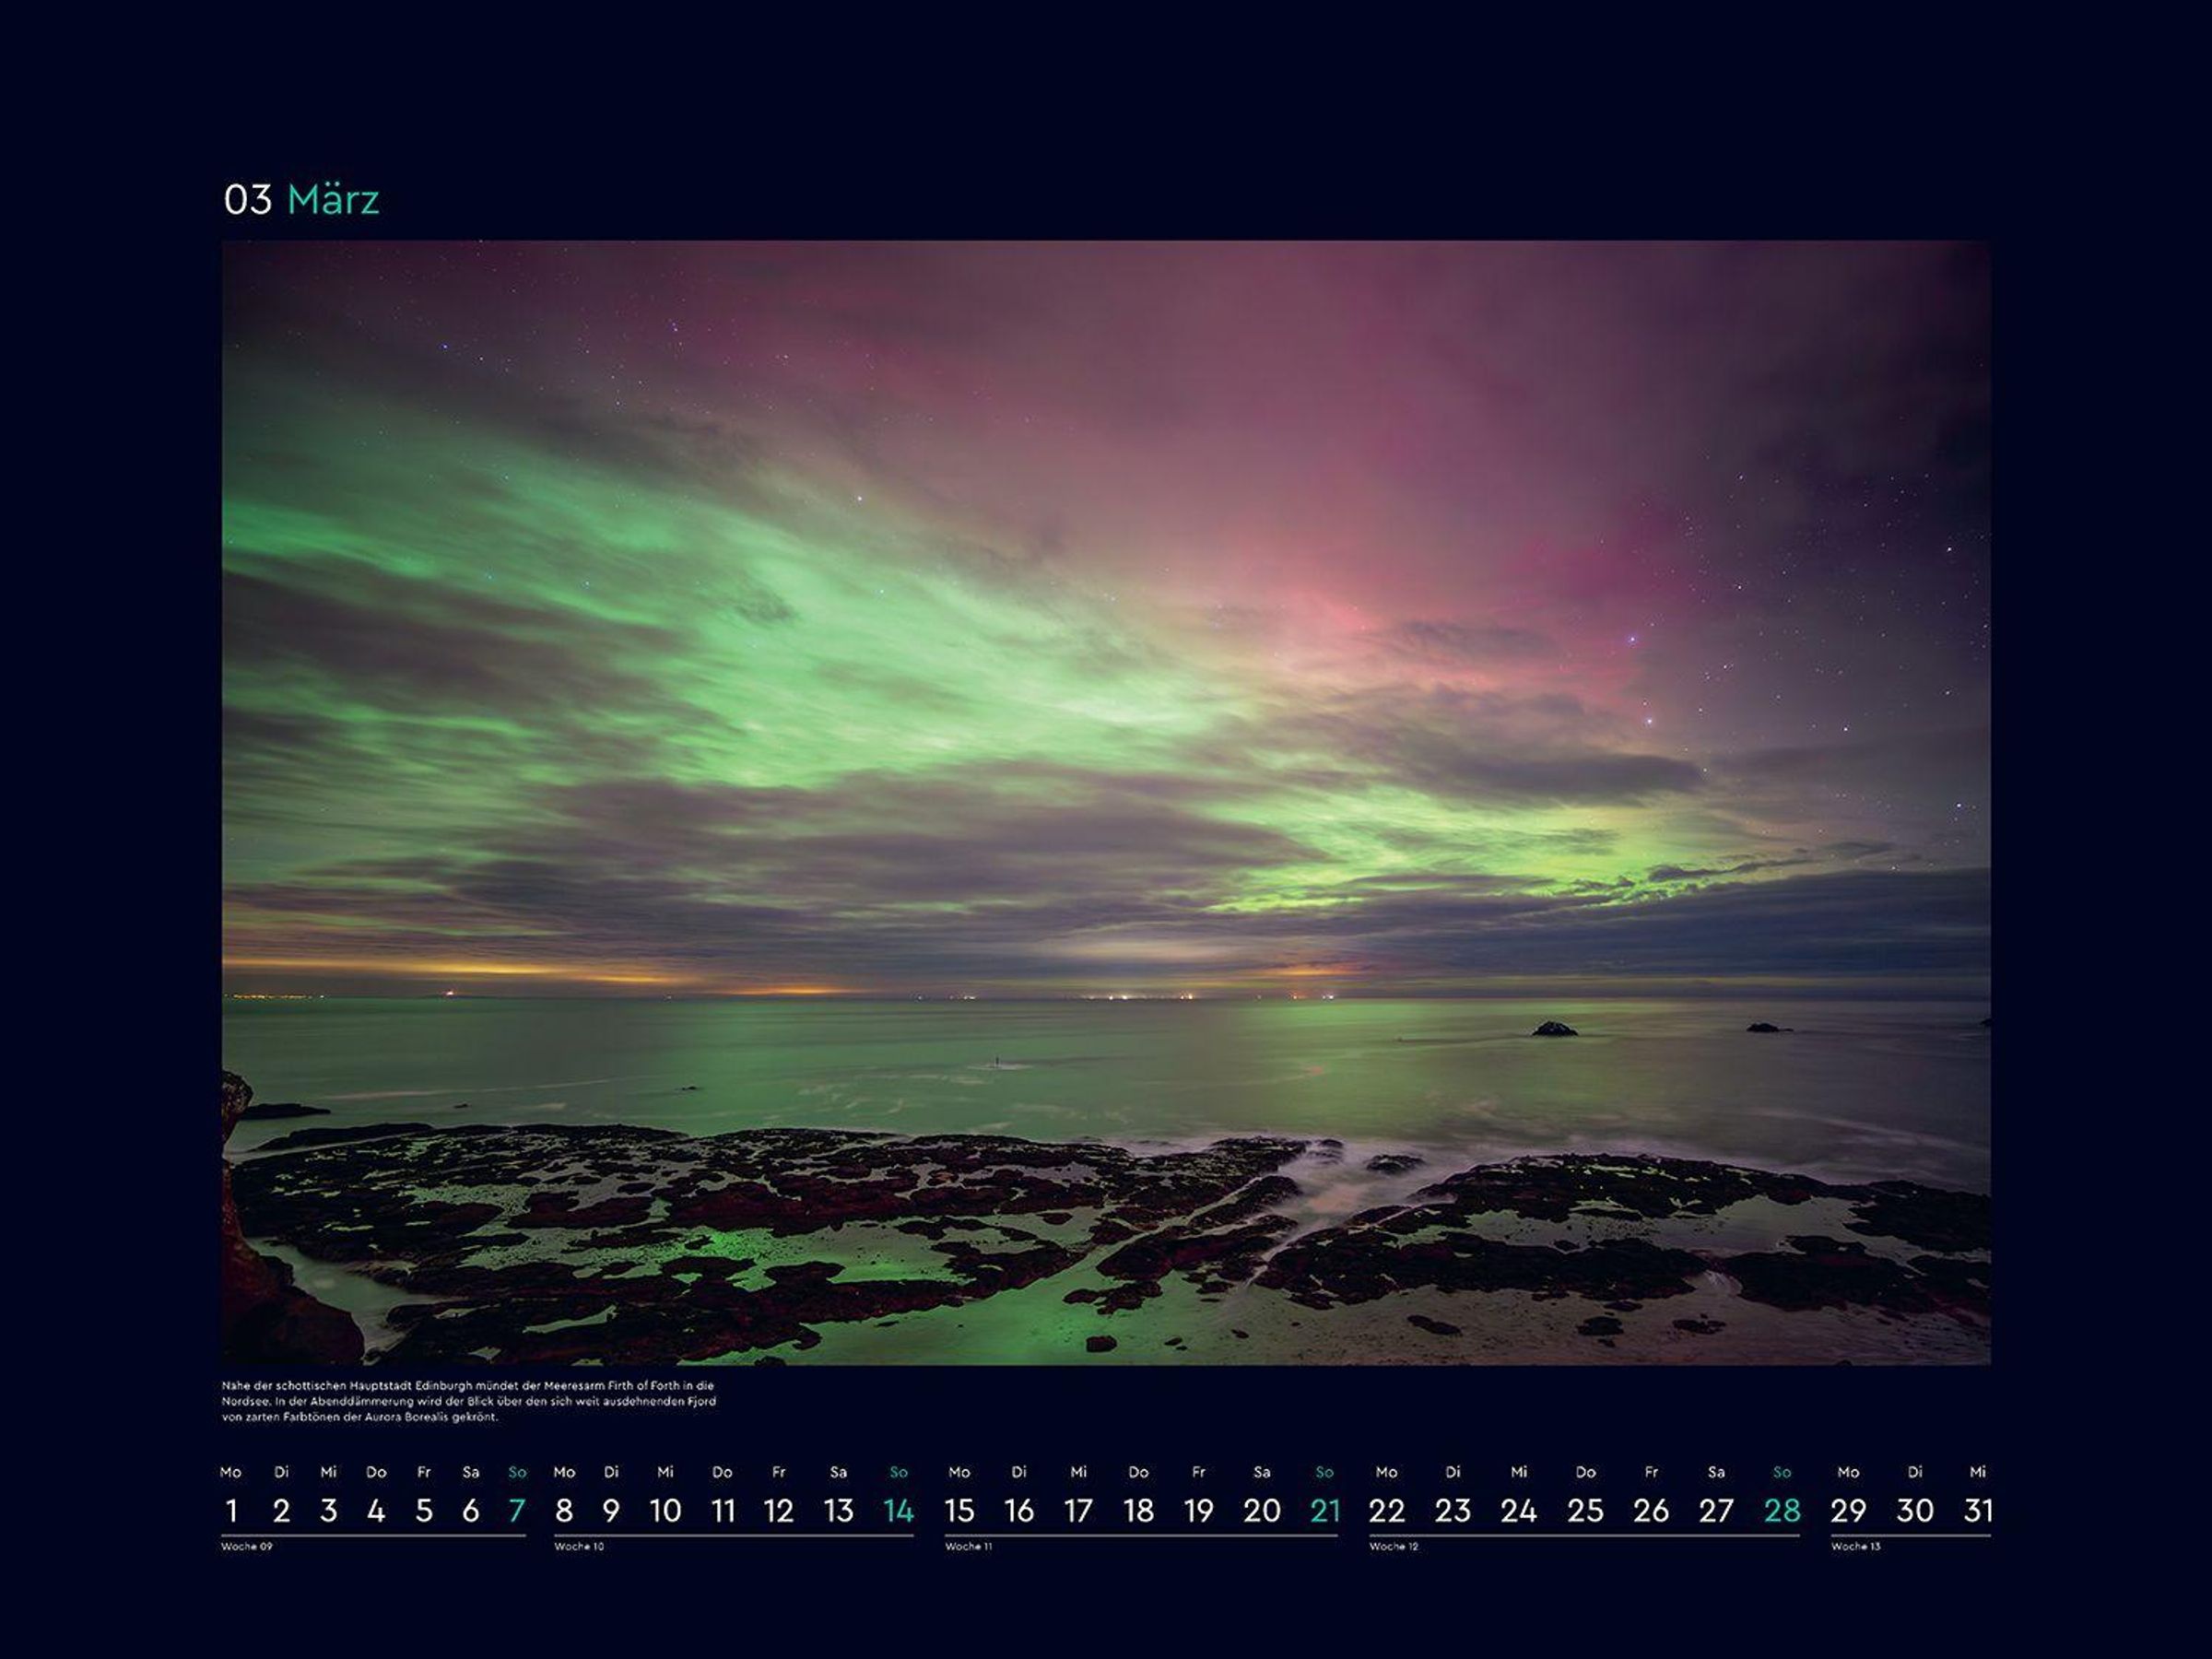Click the Woche 13 label
This screenshot has width=2212, height=1659.
tap(1855, 1547)
